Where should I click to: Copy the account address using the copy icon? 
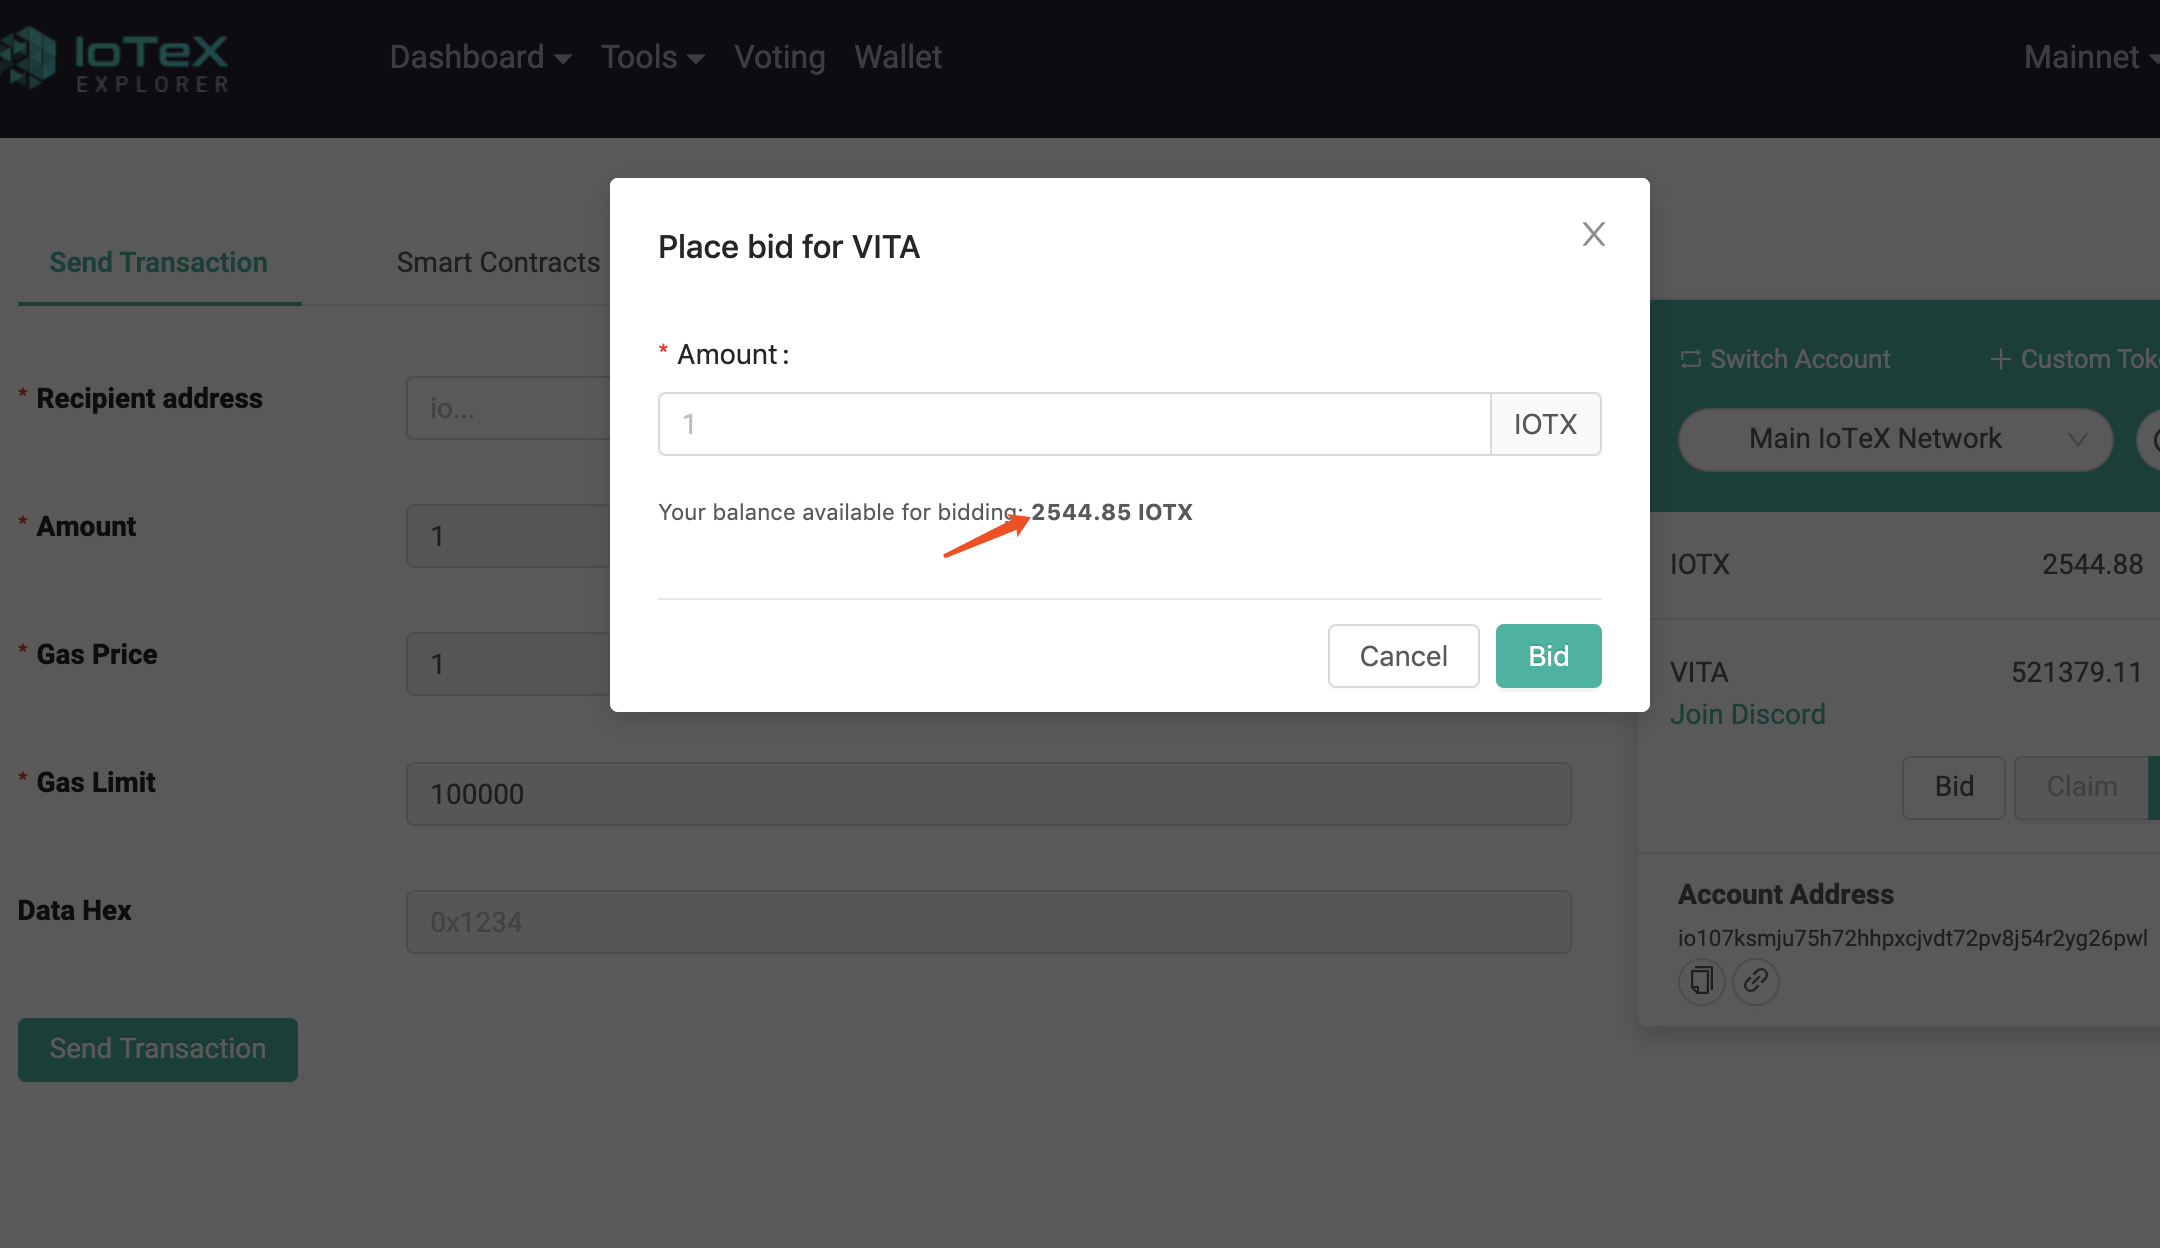pyautogui.click(x=1701, y=981)
